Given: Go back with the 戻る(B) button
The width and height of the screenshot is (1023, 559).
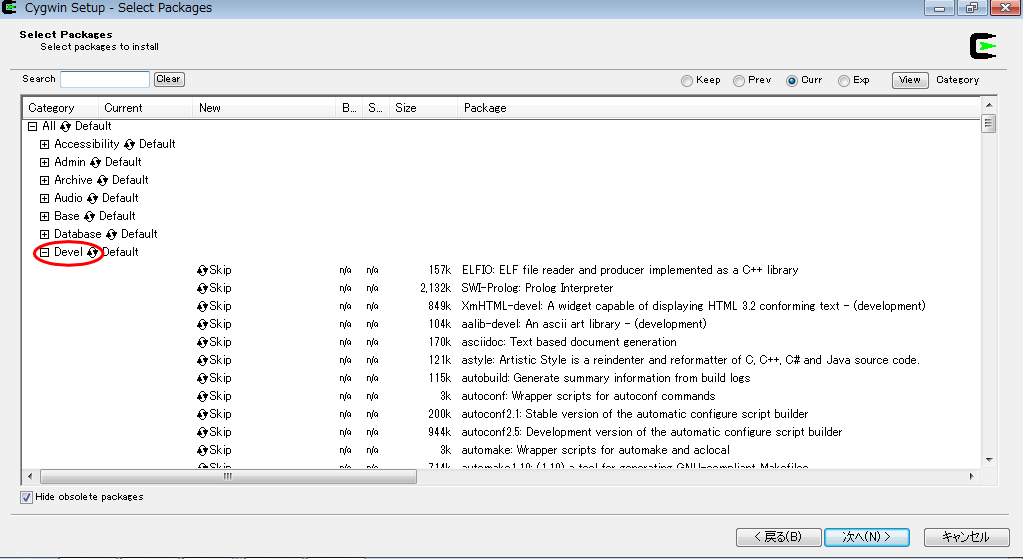Looking at the screenshot, I should (x=778, y=537).
